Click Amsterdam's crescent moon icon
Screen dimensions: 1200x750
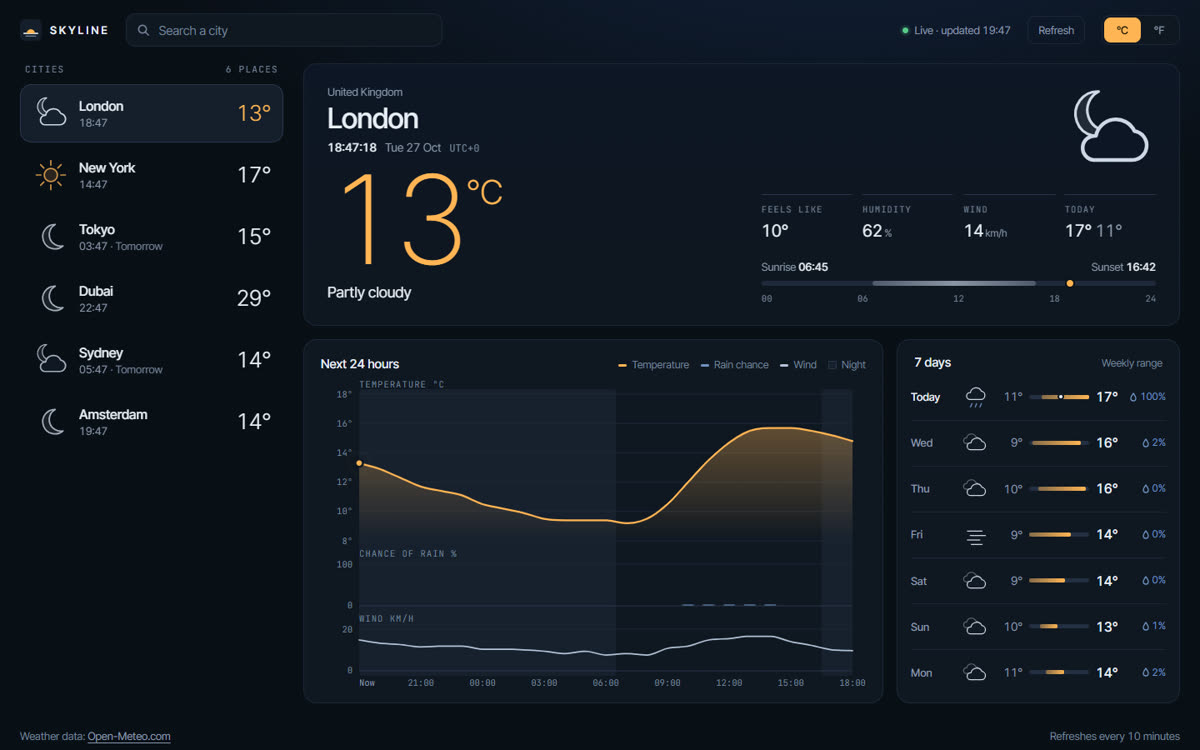point(52,422)
